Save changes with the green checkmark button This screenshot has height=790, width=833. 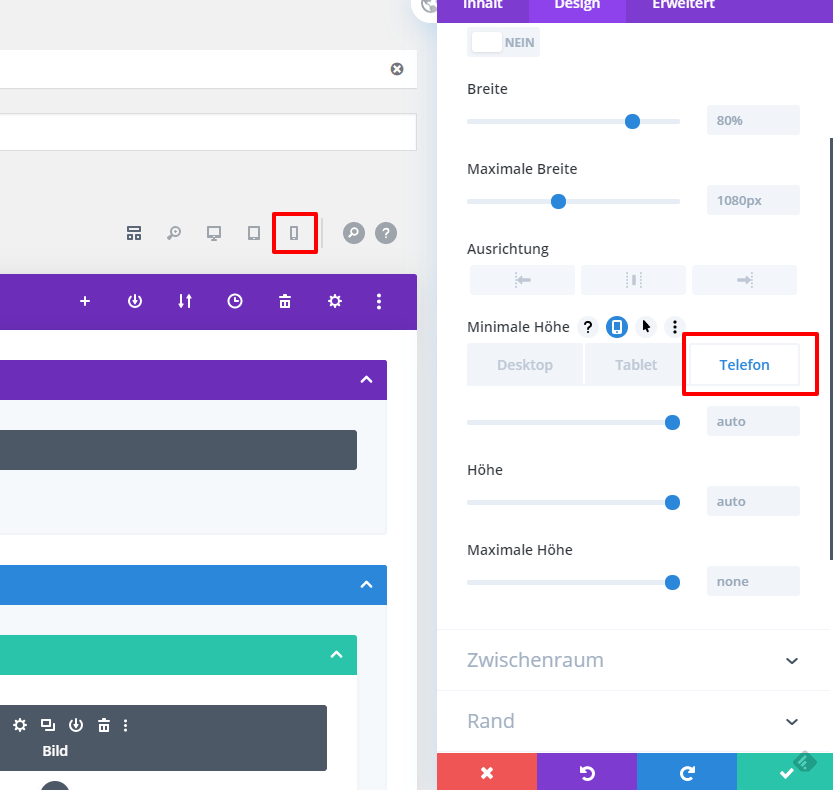pos(785,772)
